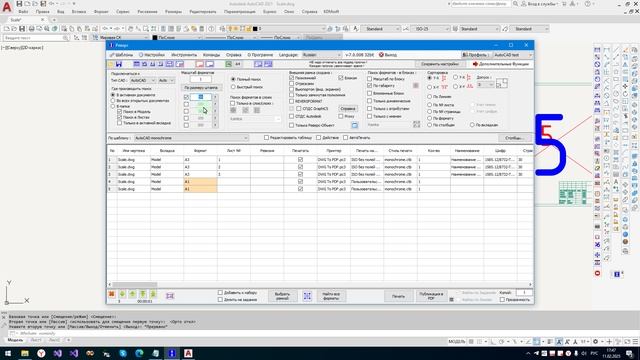This screenshot has height=360, width=640.
Task: Click the blue select-area icon beside Выбрать рамкой
Action: click(307, 296)
